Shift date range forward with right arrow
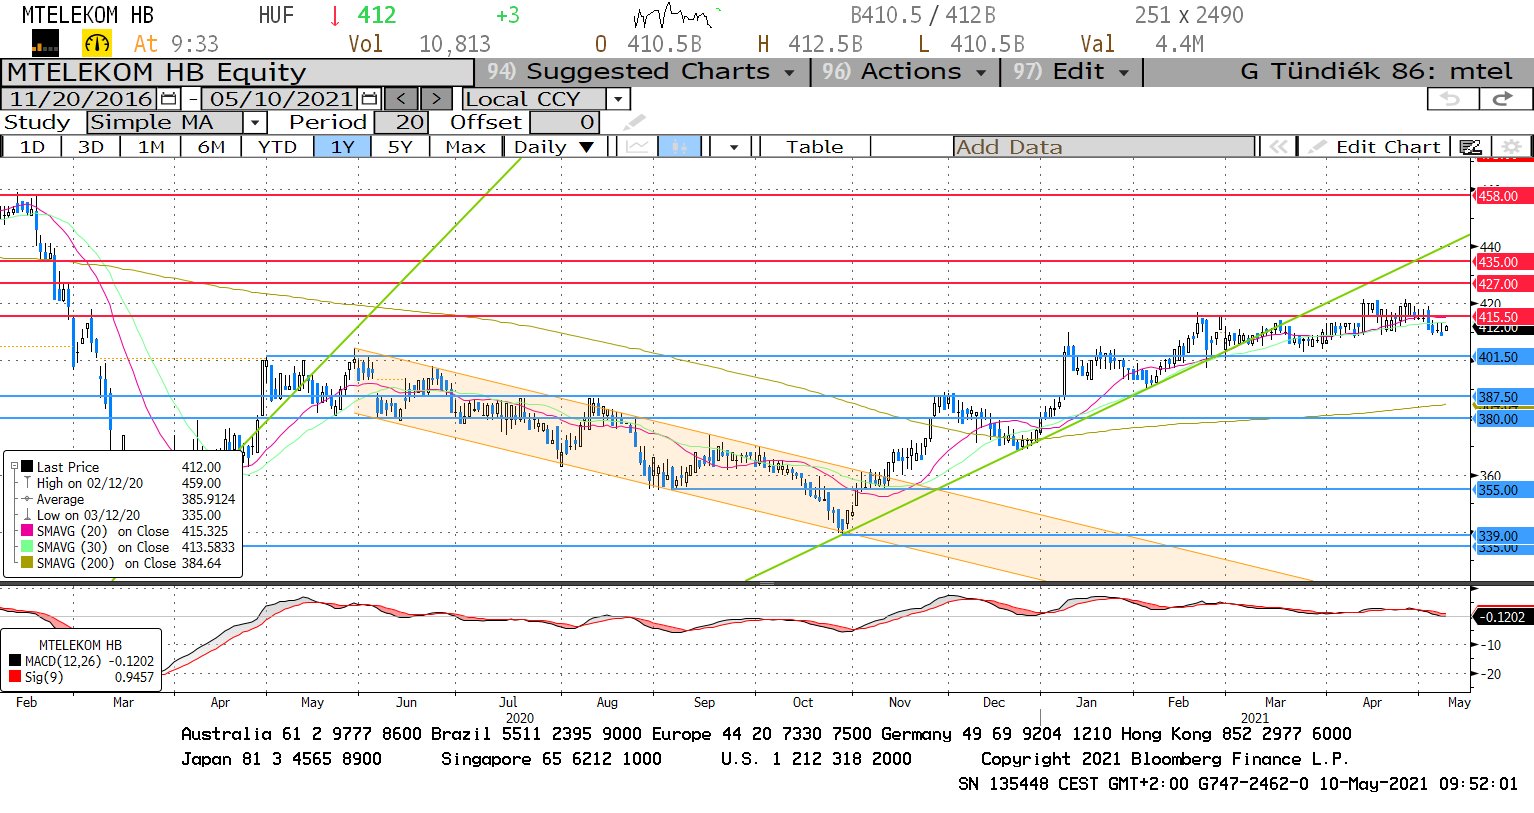The image size is (1534, 813). (436, 99)
